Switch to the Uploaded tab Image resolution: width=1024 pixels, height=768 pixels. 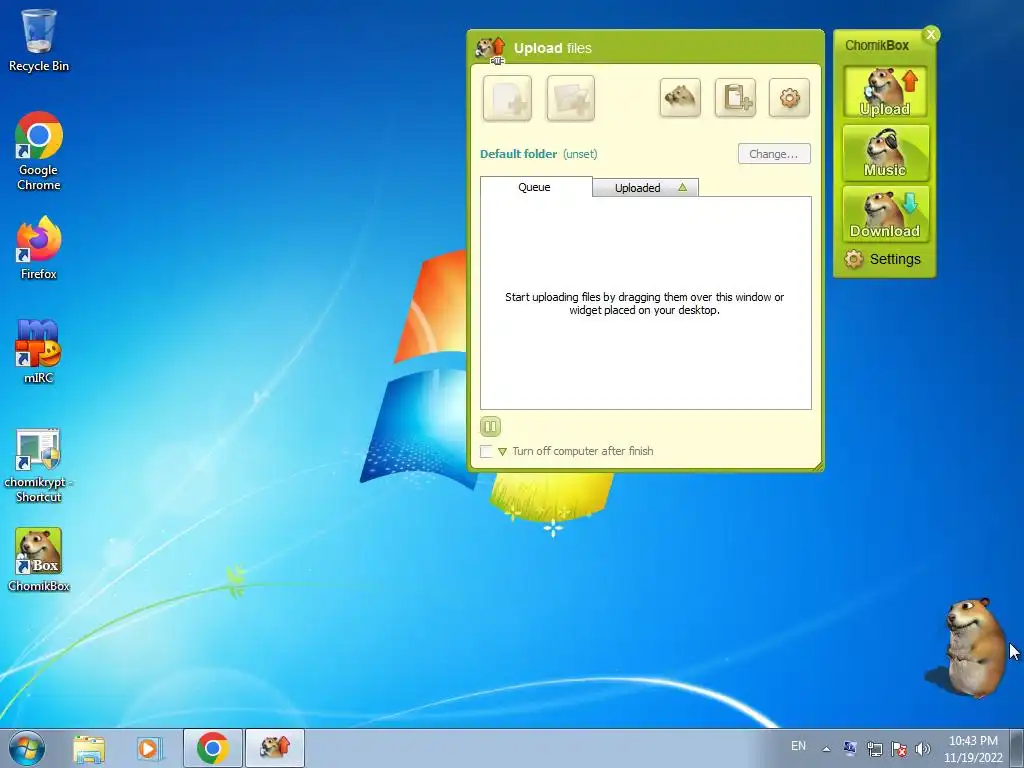pyautogui.click(x=645, y=187)
